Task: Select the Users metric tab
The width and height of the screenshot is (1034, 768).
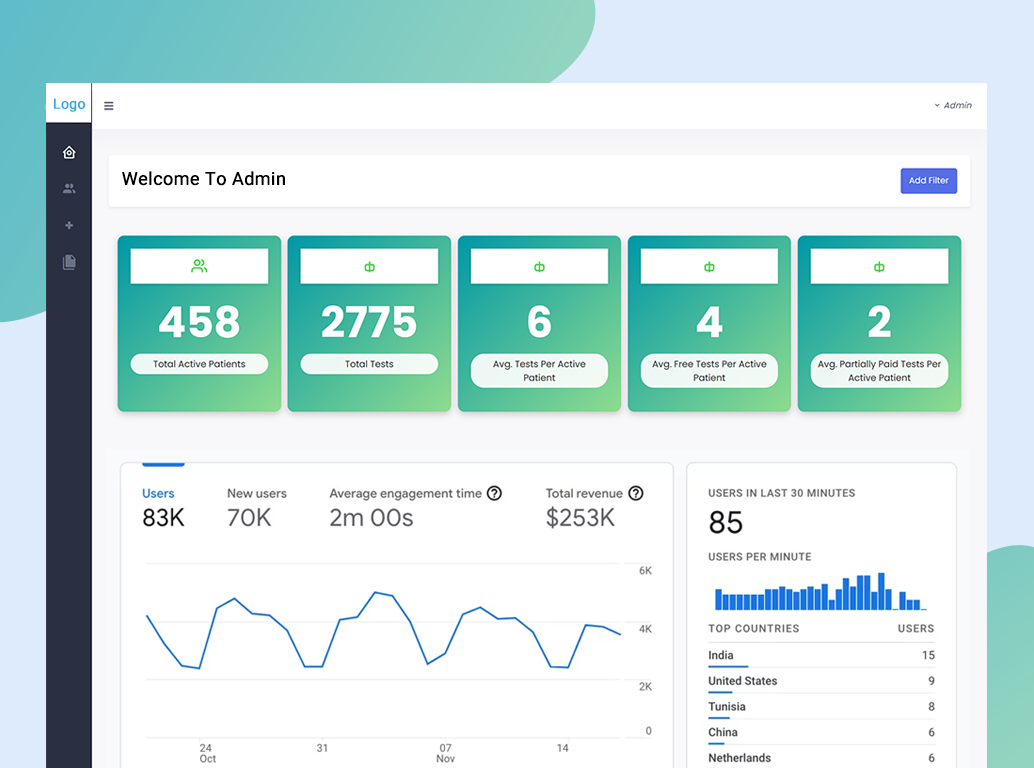Action: [x=163, y=509]
